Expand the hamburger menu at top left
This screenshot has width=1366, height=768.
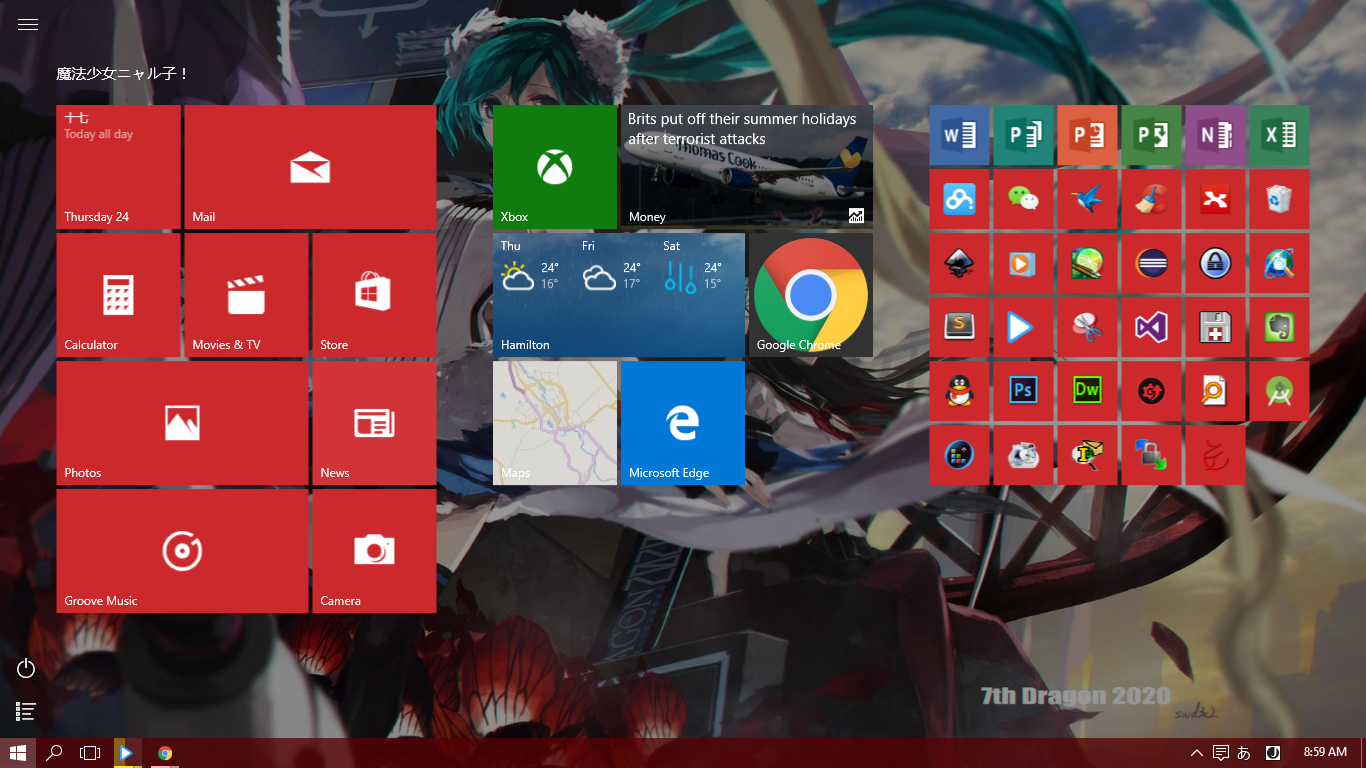click(x=28, y=25)
